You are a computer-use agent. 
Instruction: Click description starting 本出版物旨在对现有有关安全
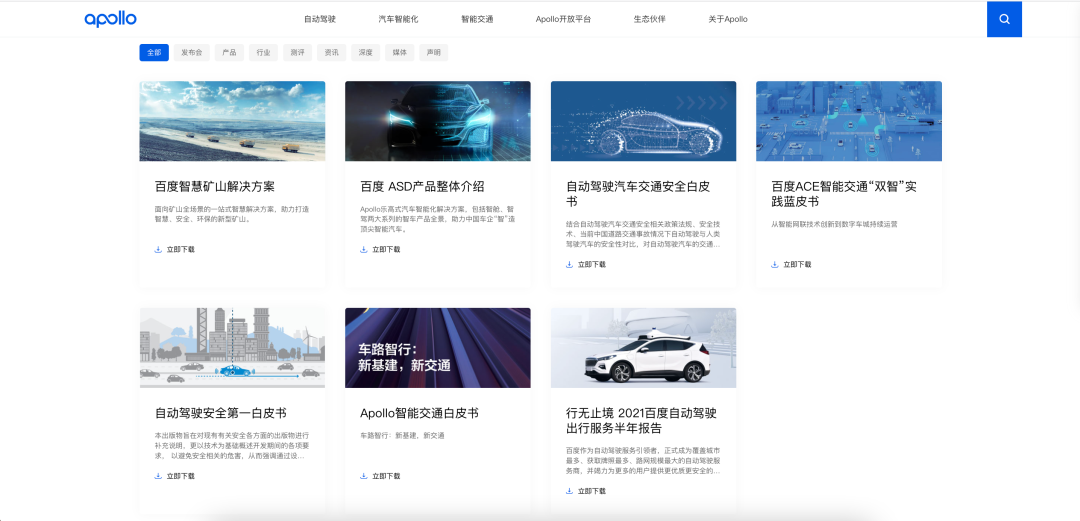[x=231, y=446]
